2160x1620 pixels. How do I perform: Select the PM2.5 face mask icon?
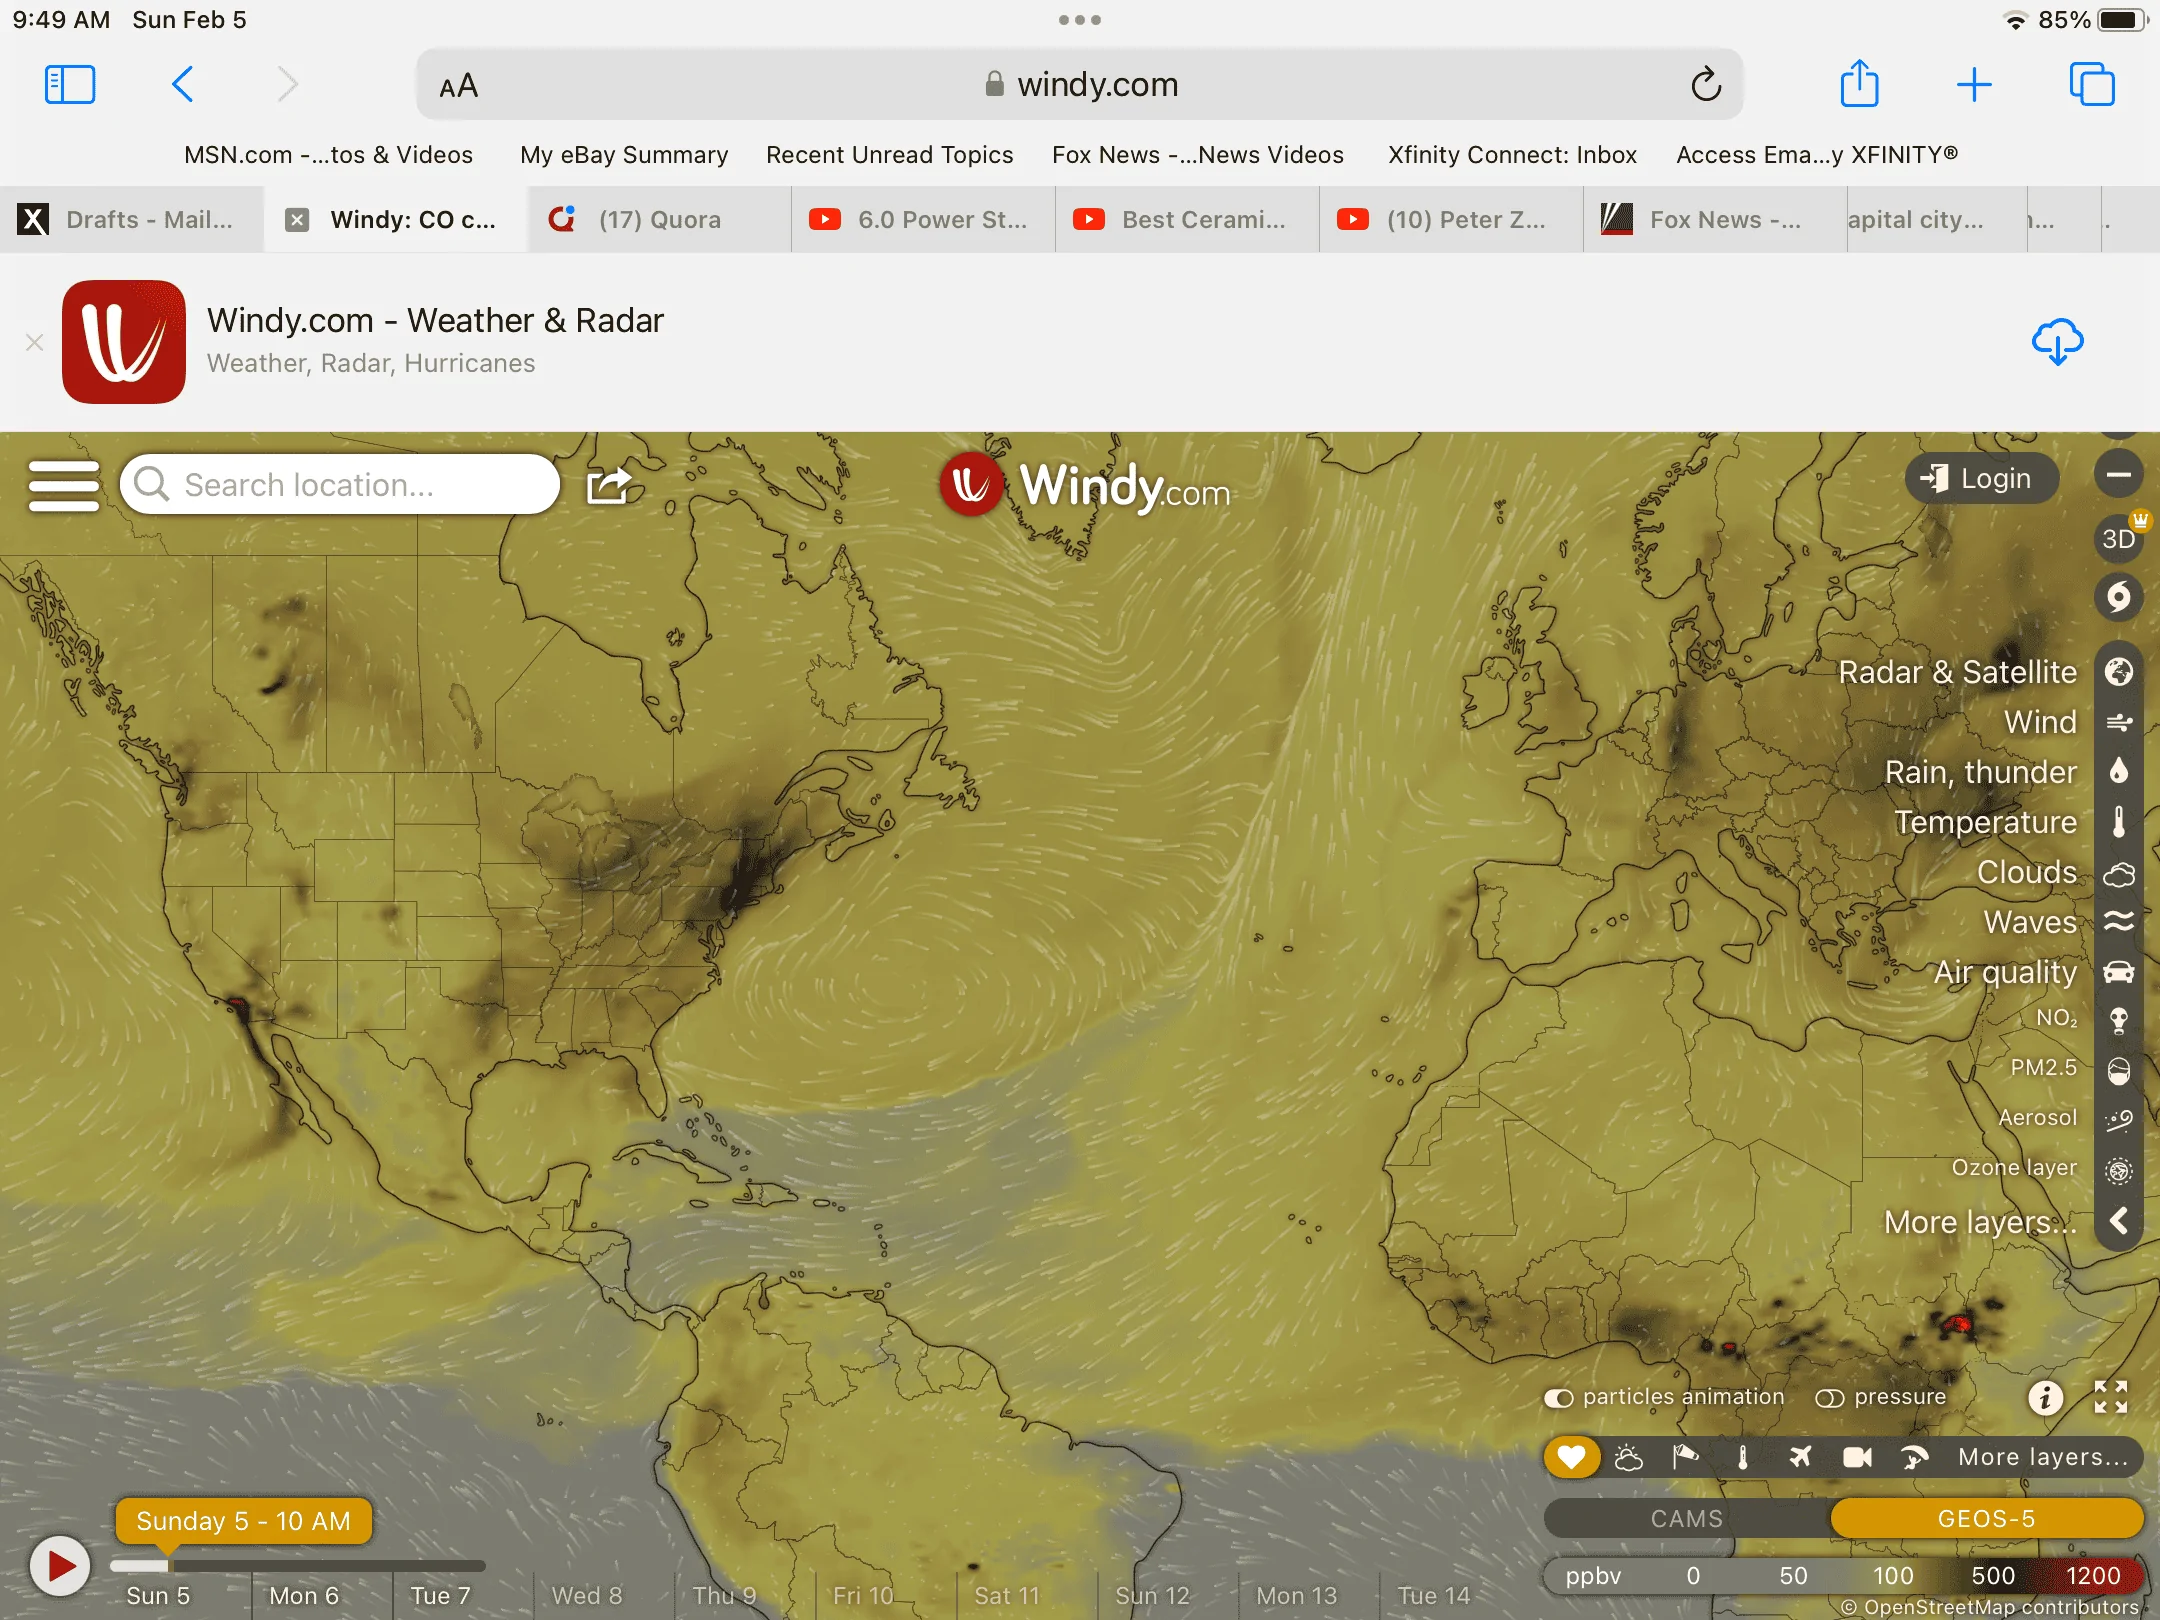pyautogui.click(x=2118, y=1070)
